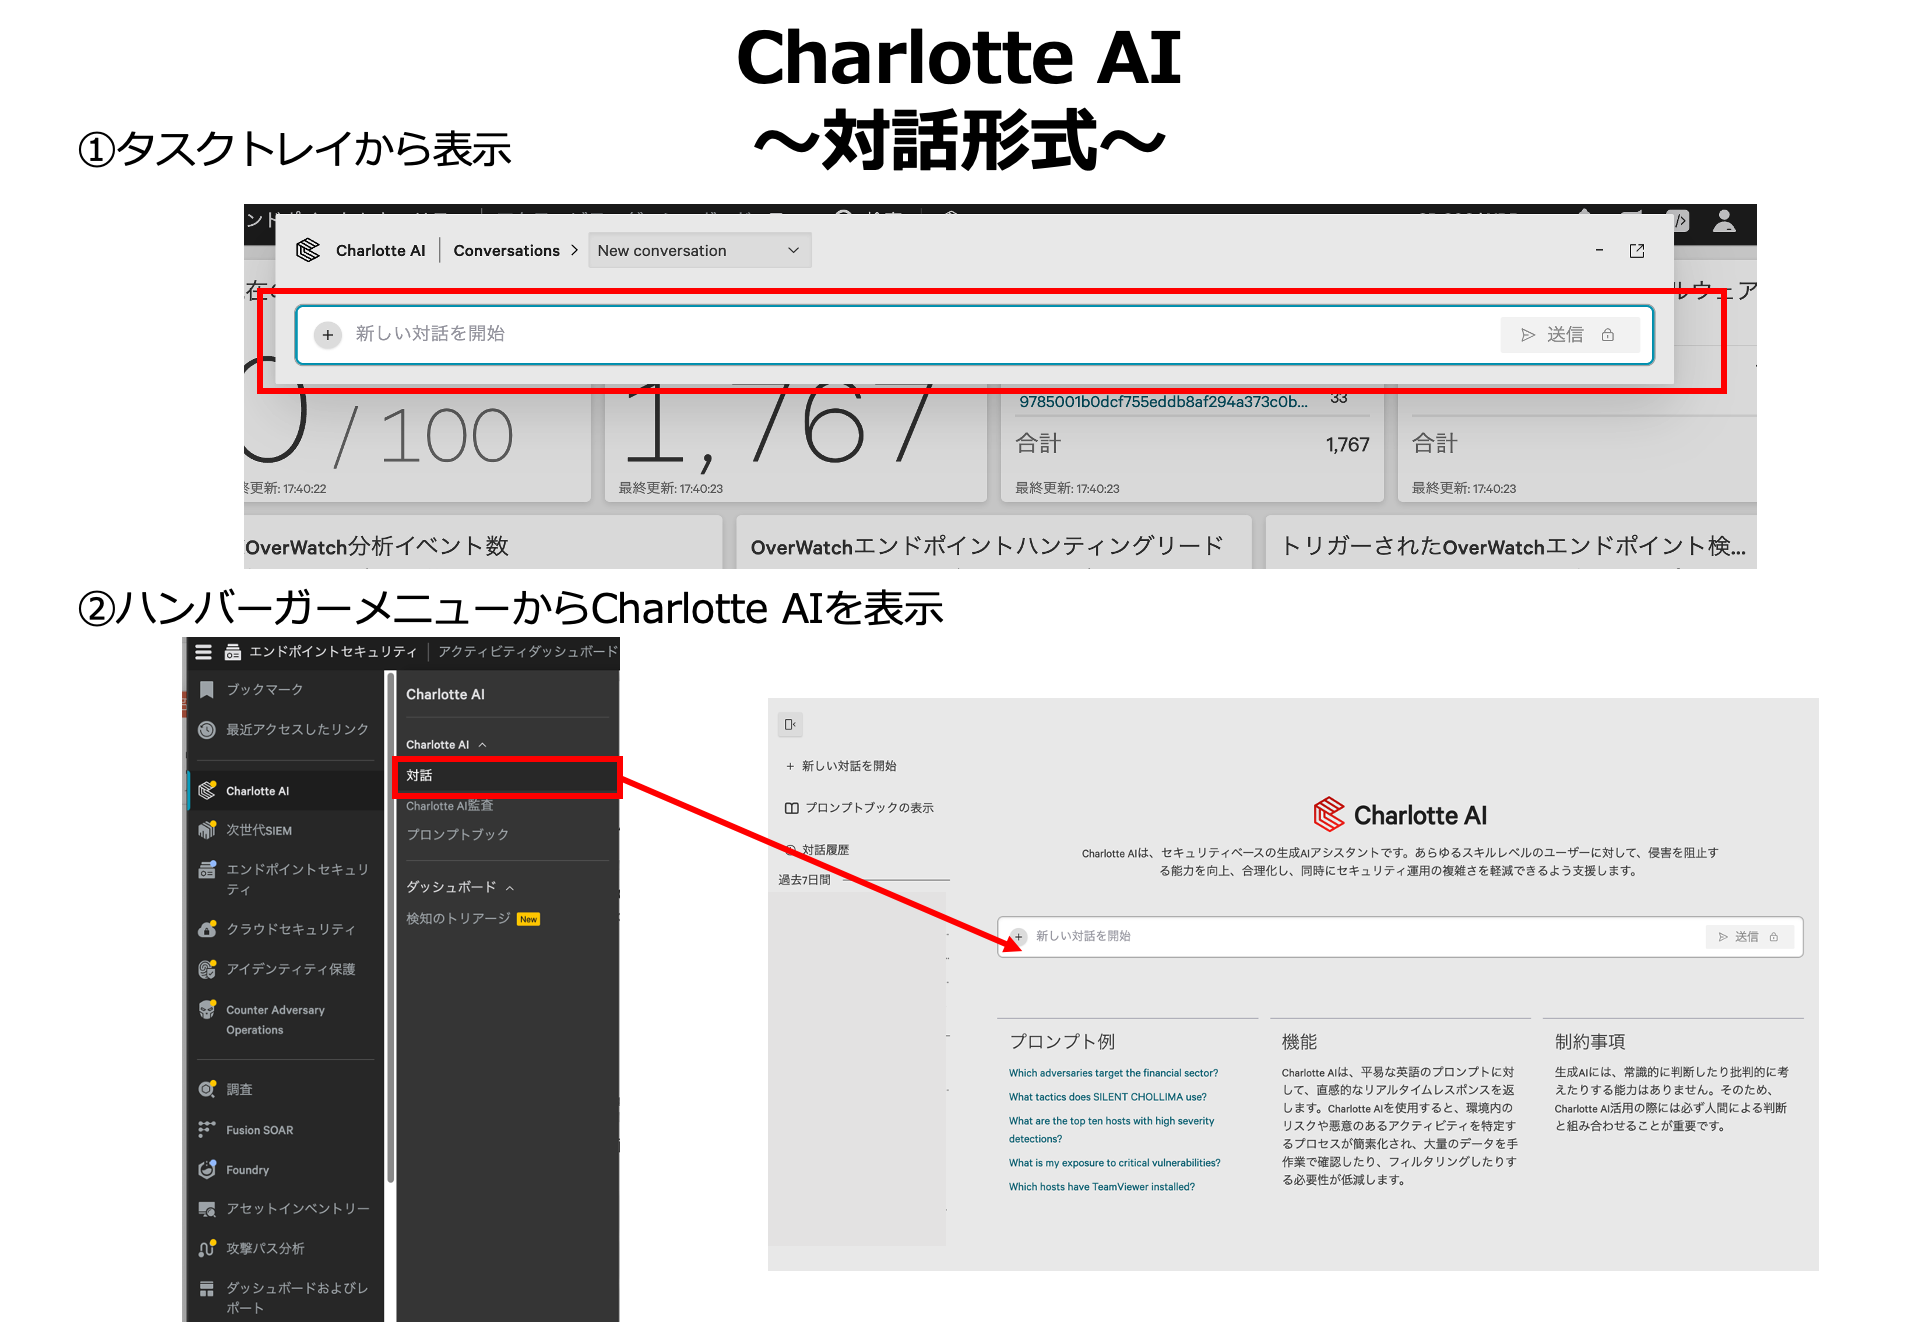Click OverWatchエンドポイントハンティングリード card title

click(x=987, y=546)
